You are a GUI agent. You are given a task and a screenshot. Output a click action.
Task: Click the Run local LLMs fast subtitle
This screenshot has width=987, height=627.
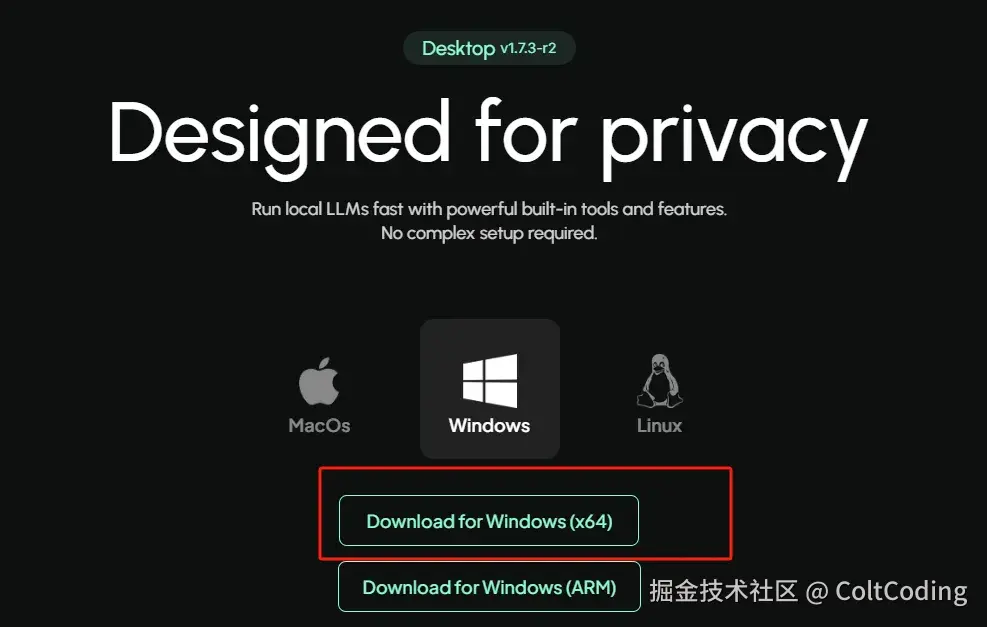click(489, 209)
